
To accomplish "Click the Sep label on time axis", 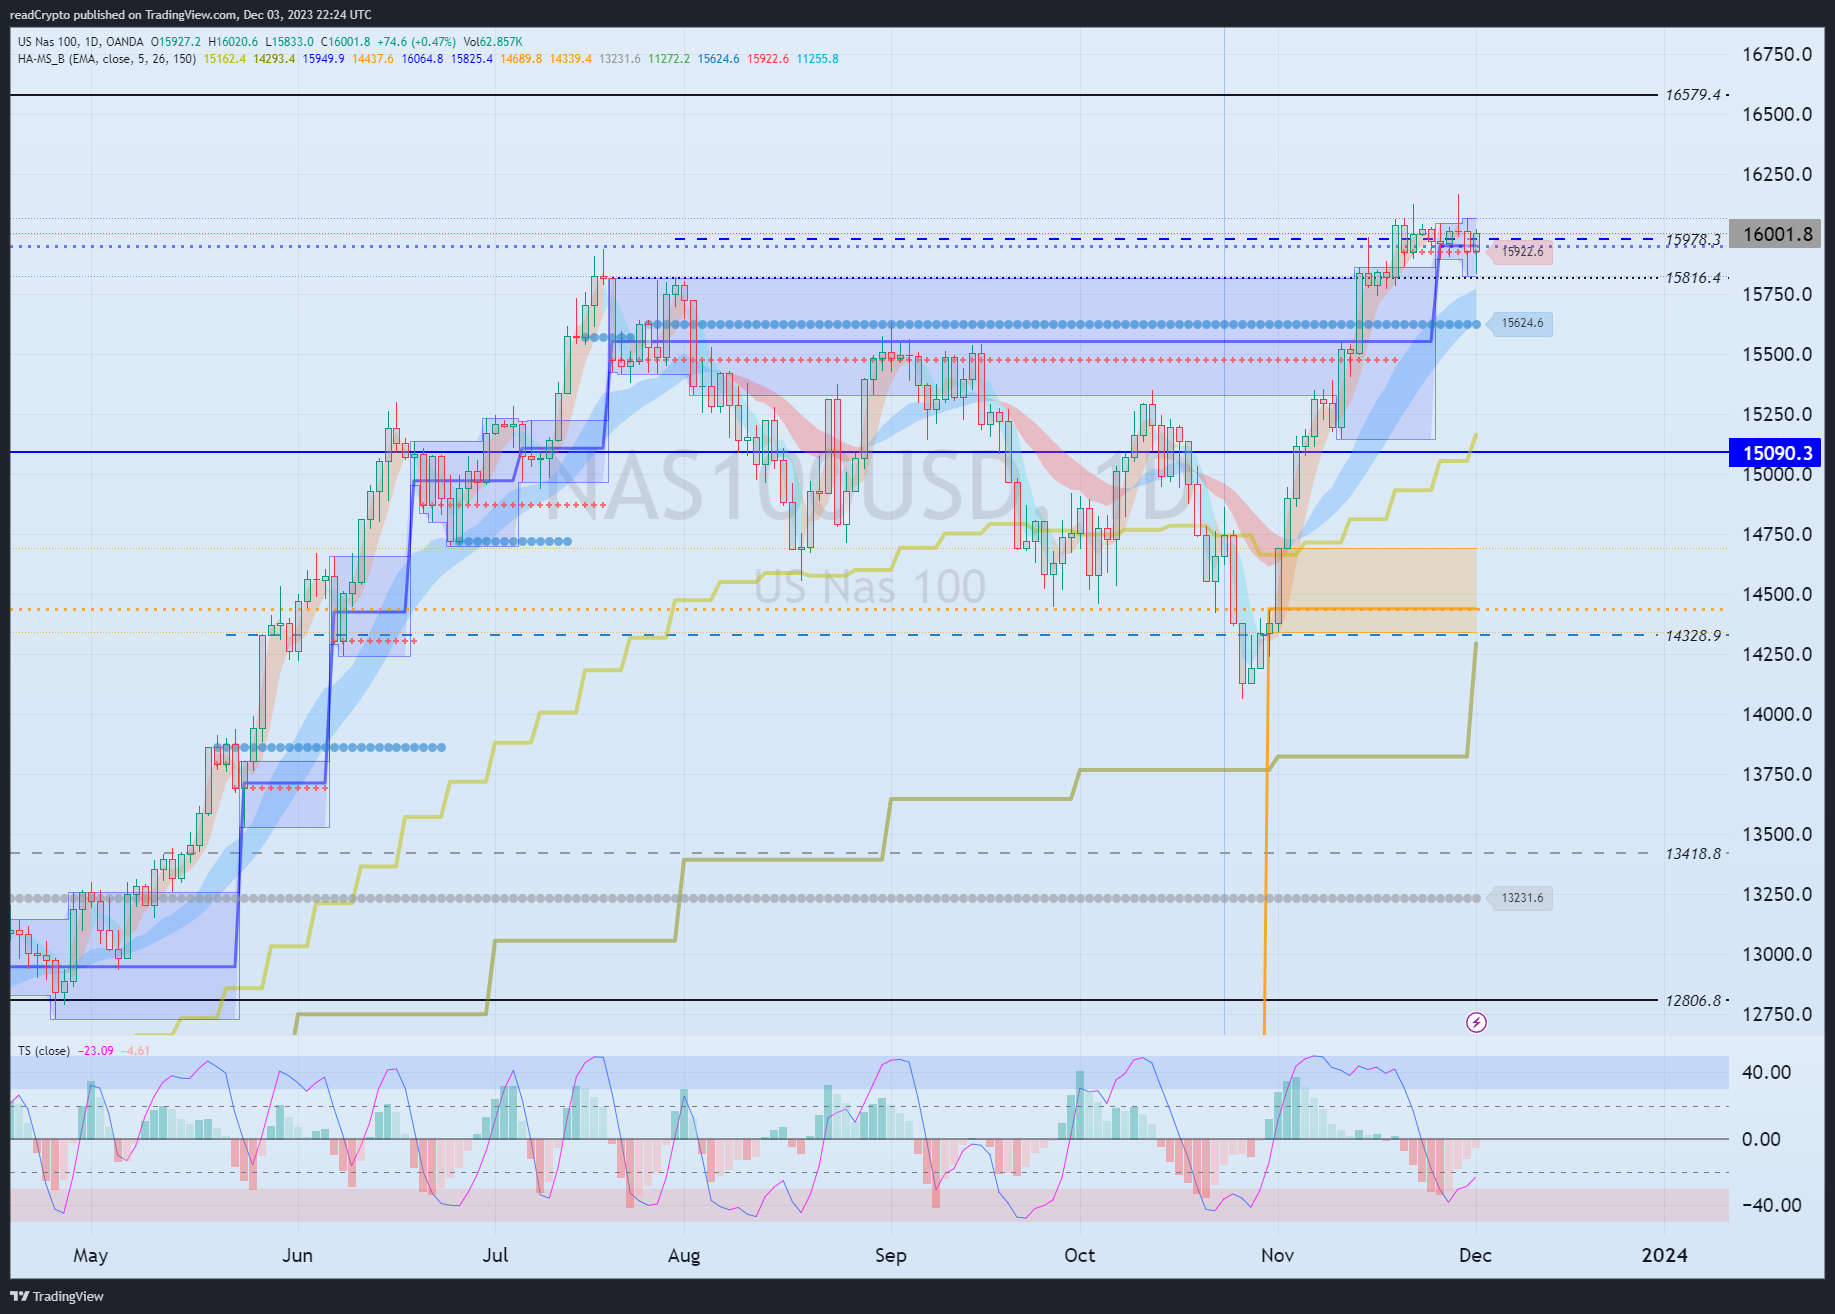I will point(890,1256).
